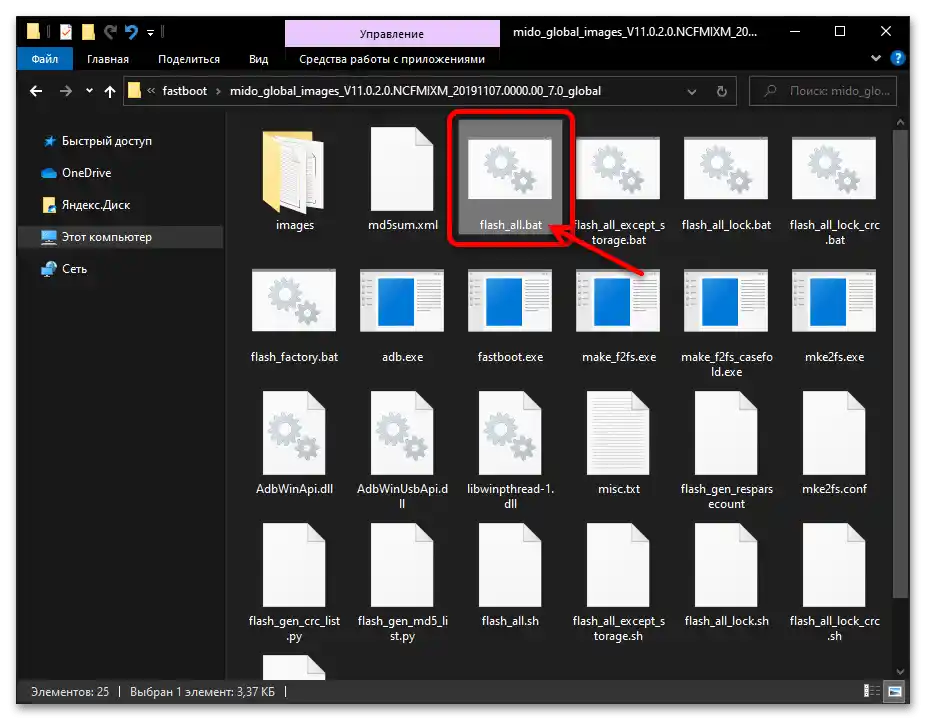This screenshot has height=720, width=926.
Task: Select the flash_factory.bat file
Action: click(294, 315)
